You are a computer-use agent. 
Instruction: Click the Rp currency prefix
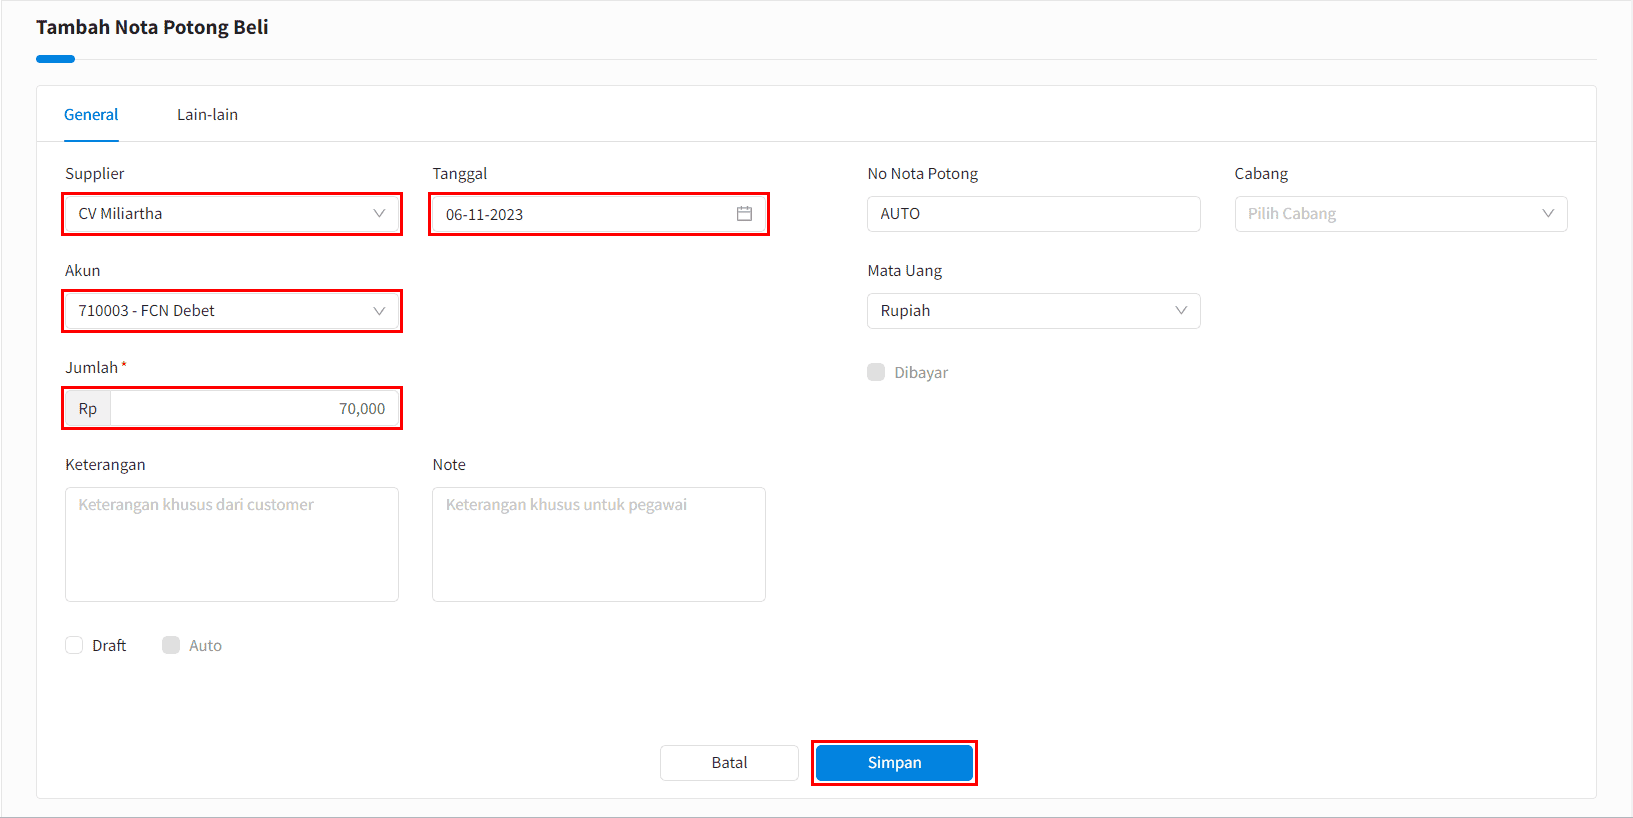coord(88,408)
